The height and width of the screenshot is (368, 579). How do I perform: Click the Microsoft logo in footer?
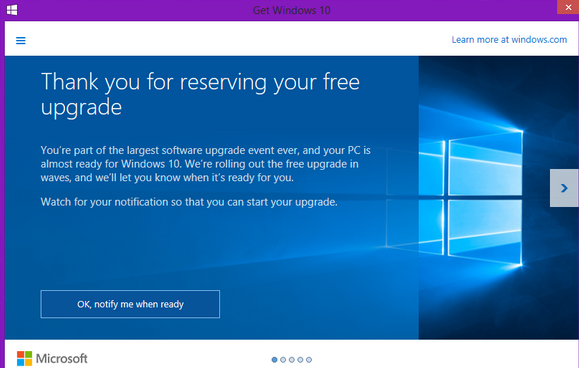click(52, 358)
